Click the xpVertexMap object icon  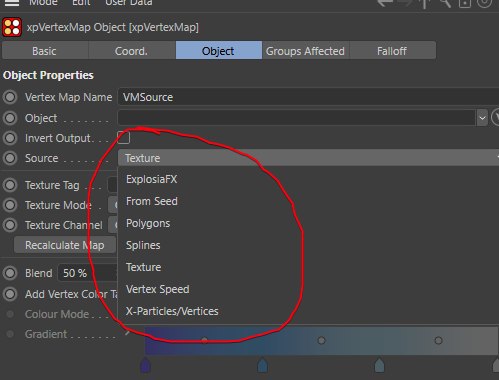(x=12, y=27)
